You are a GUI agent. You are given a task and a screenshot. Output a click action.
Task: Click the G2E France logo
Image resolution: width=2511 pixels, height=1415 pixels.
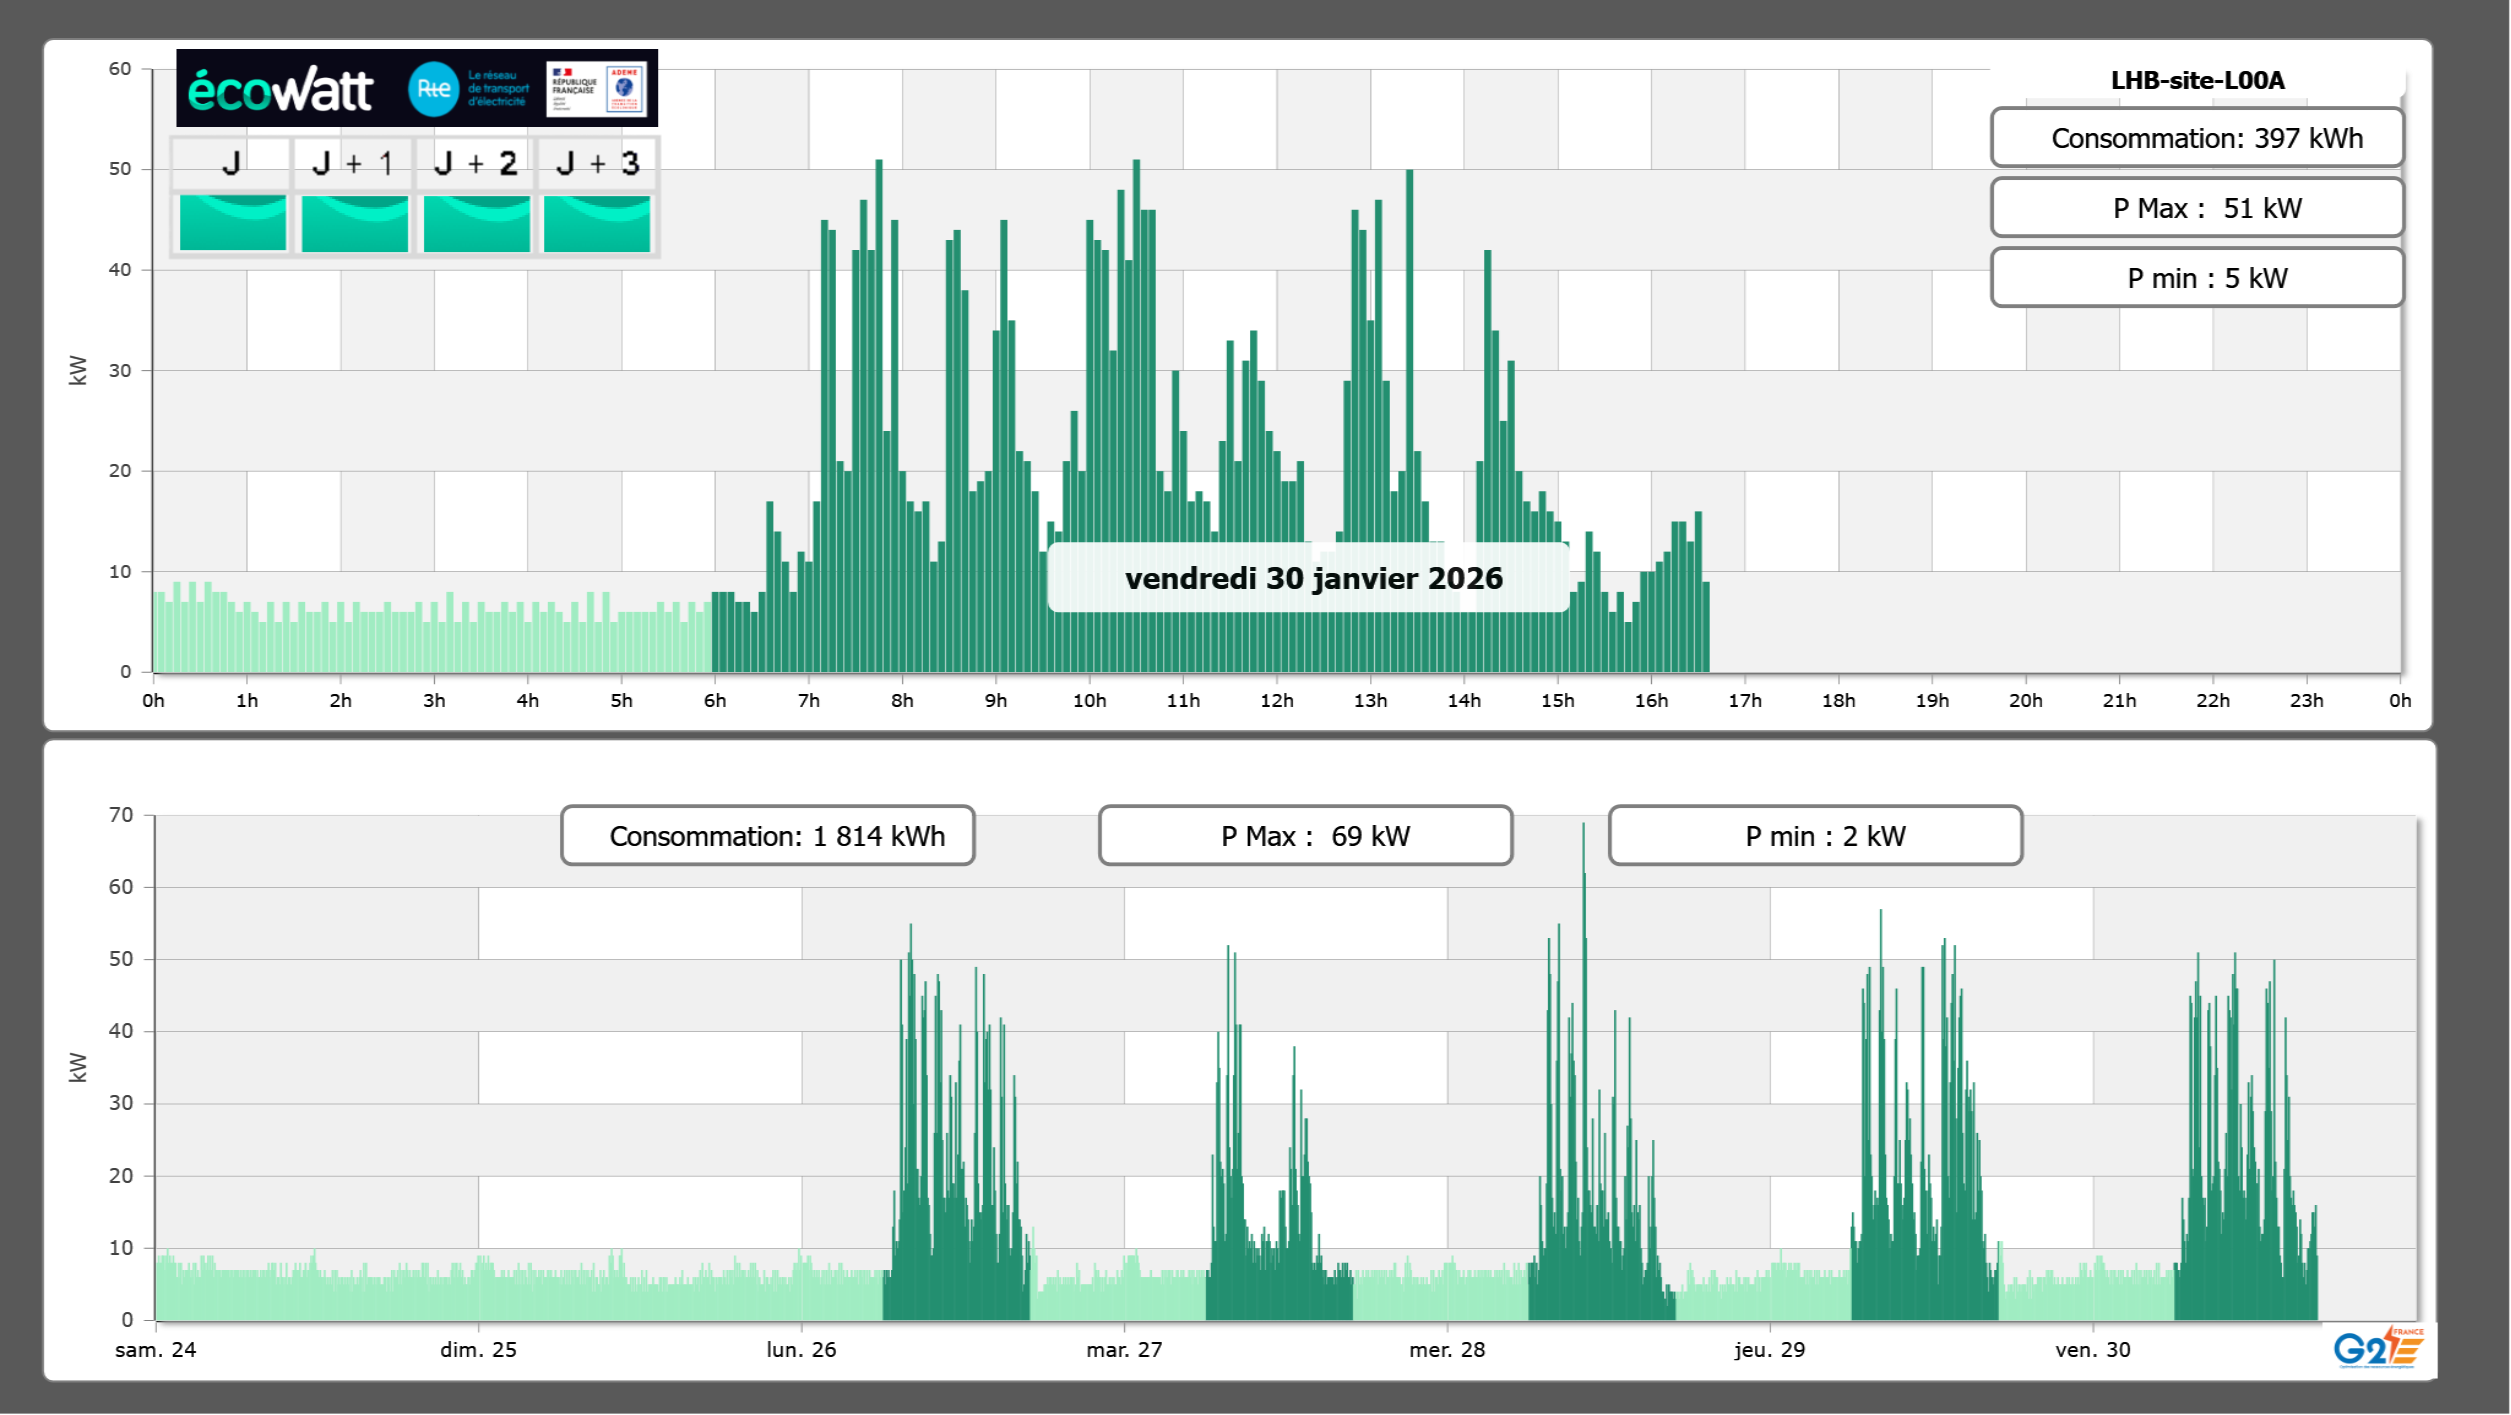2378,1349
